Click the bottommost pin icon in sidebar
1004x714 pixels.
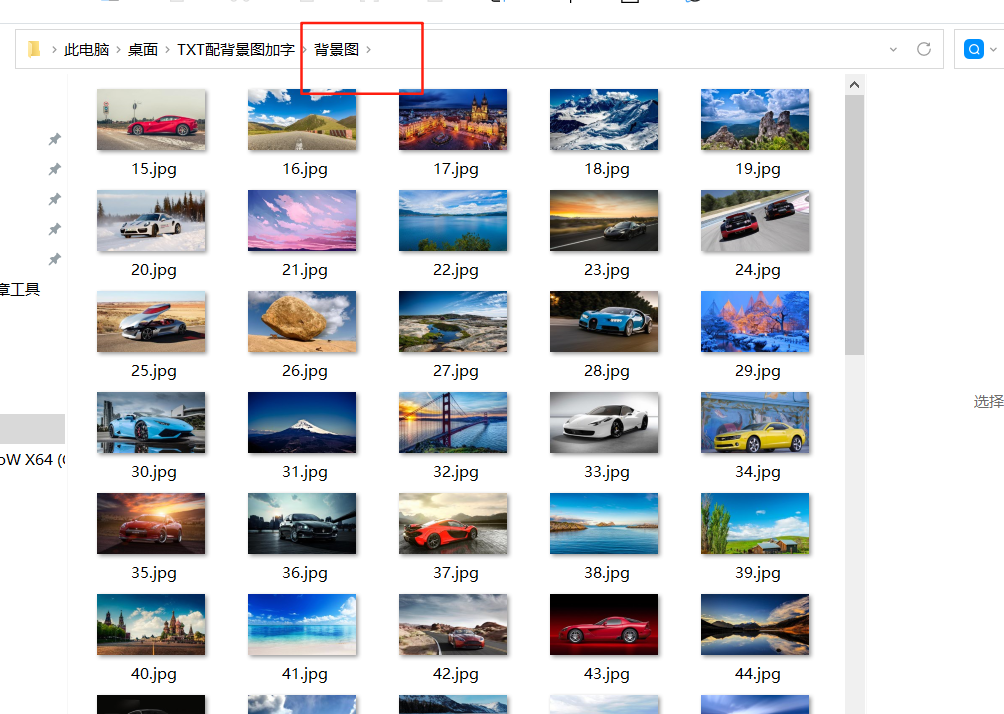[x=55, y=259]
